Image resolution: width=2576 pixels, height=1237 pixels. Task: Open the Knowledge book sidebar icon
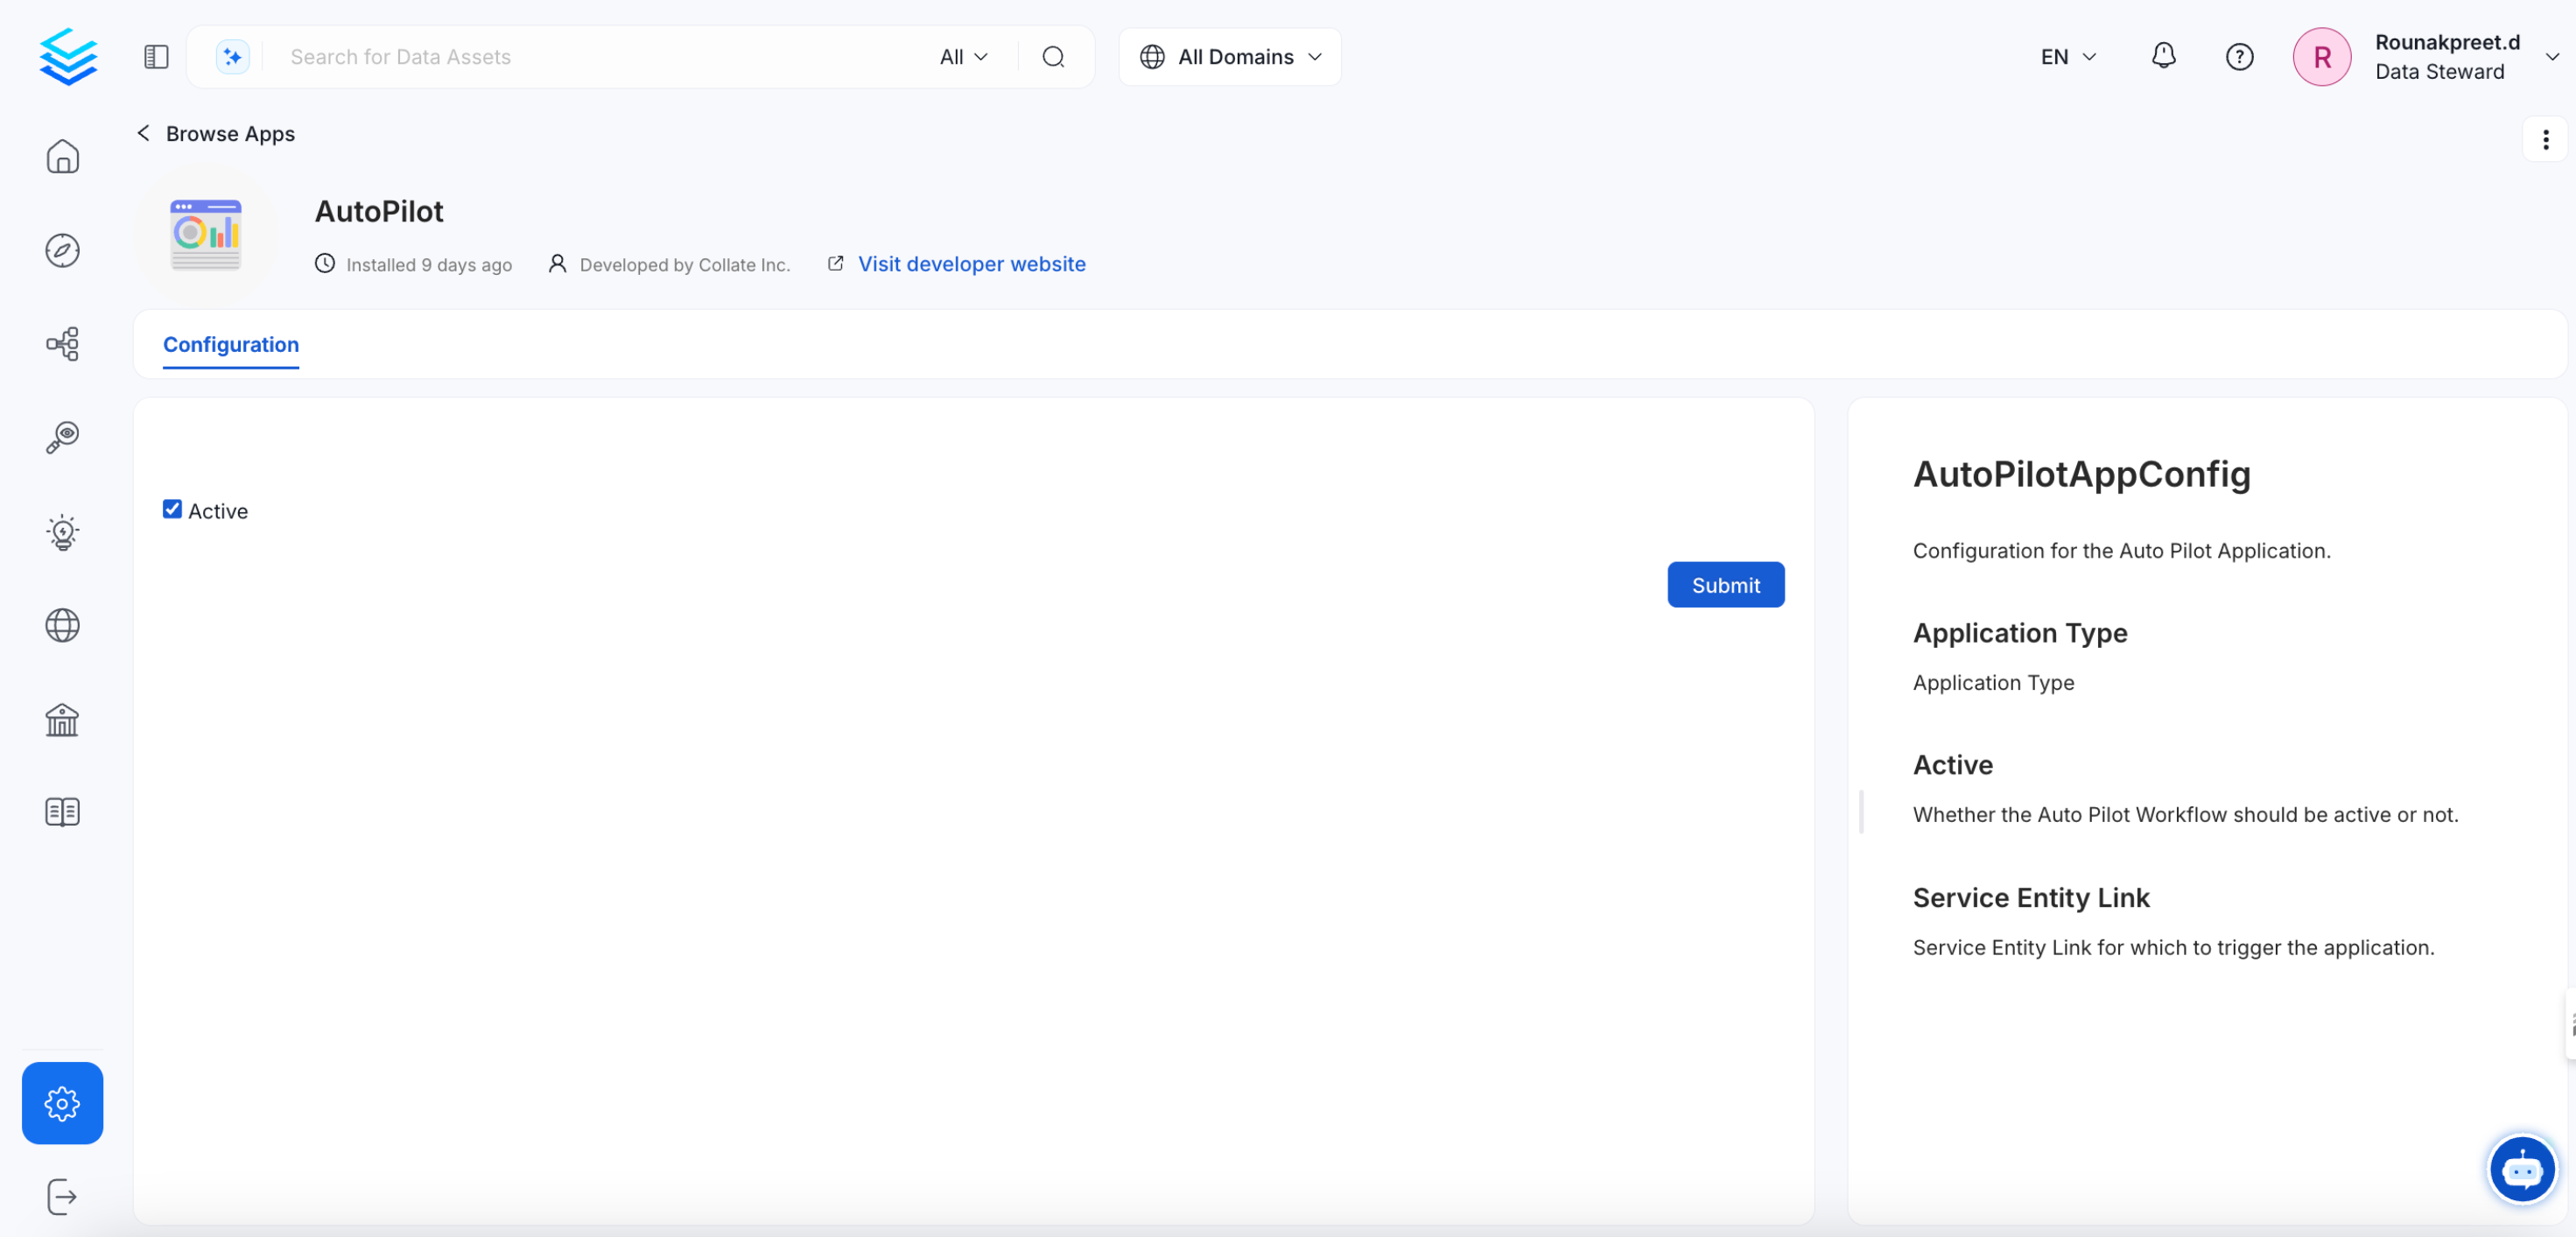62,812
